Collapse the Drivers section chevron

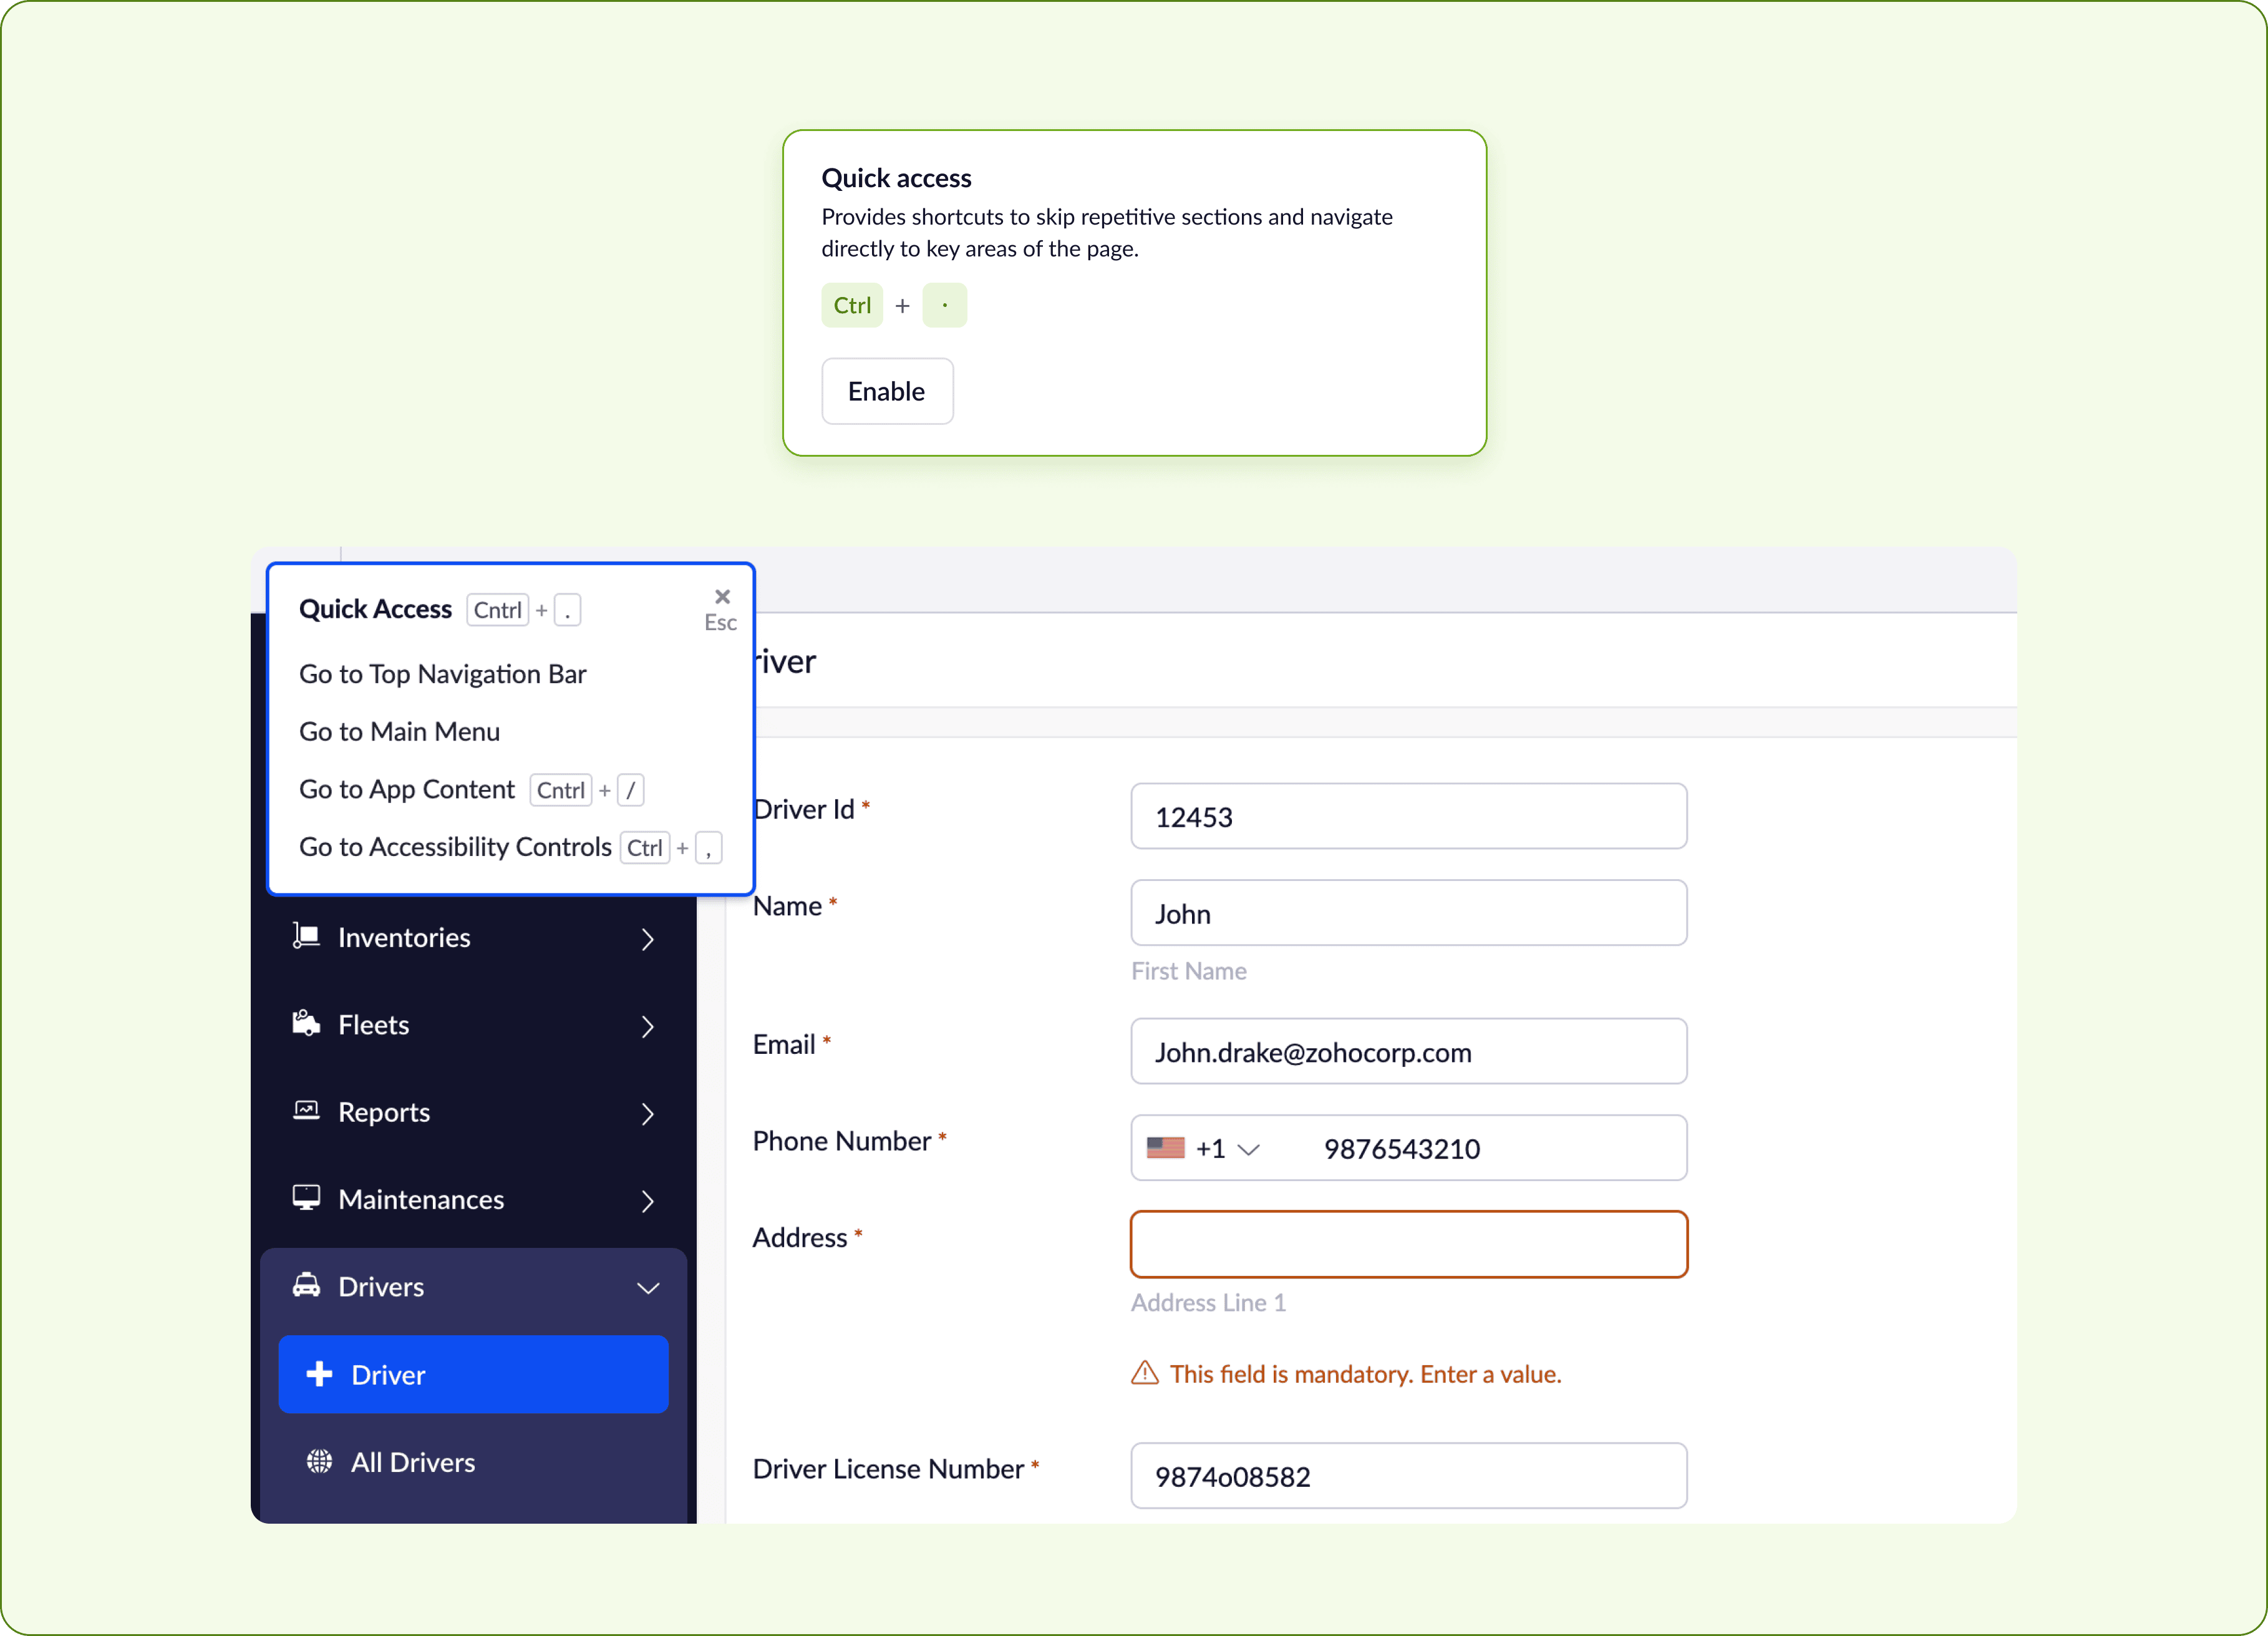tap(648, 1288)
